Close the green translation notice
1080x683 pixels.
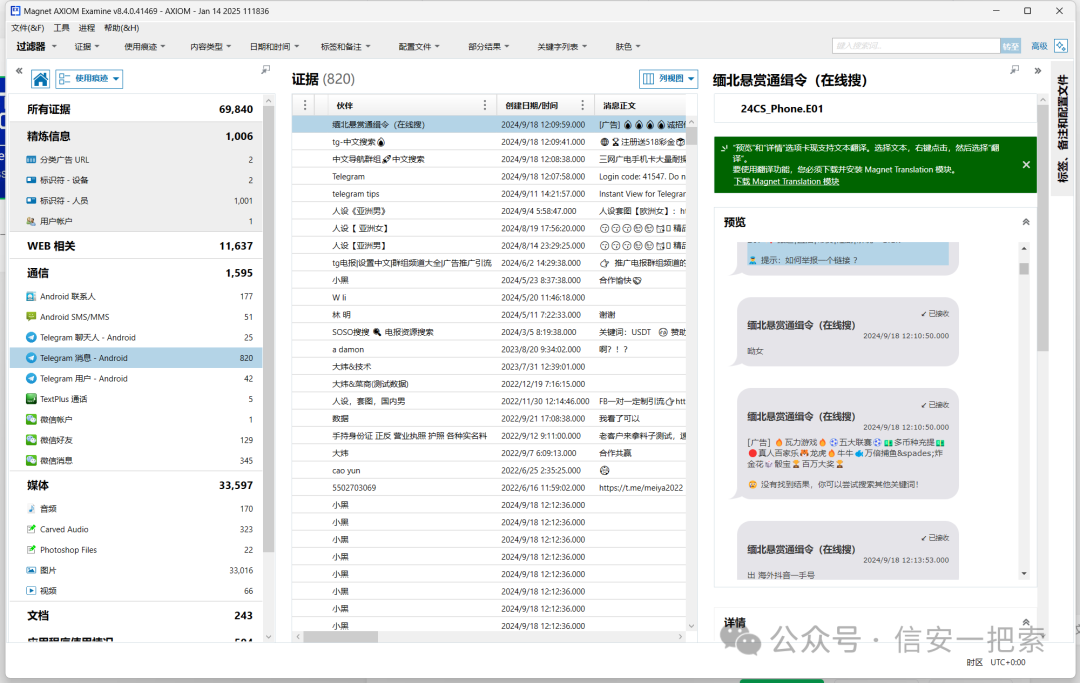tap(1026, 165)
